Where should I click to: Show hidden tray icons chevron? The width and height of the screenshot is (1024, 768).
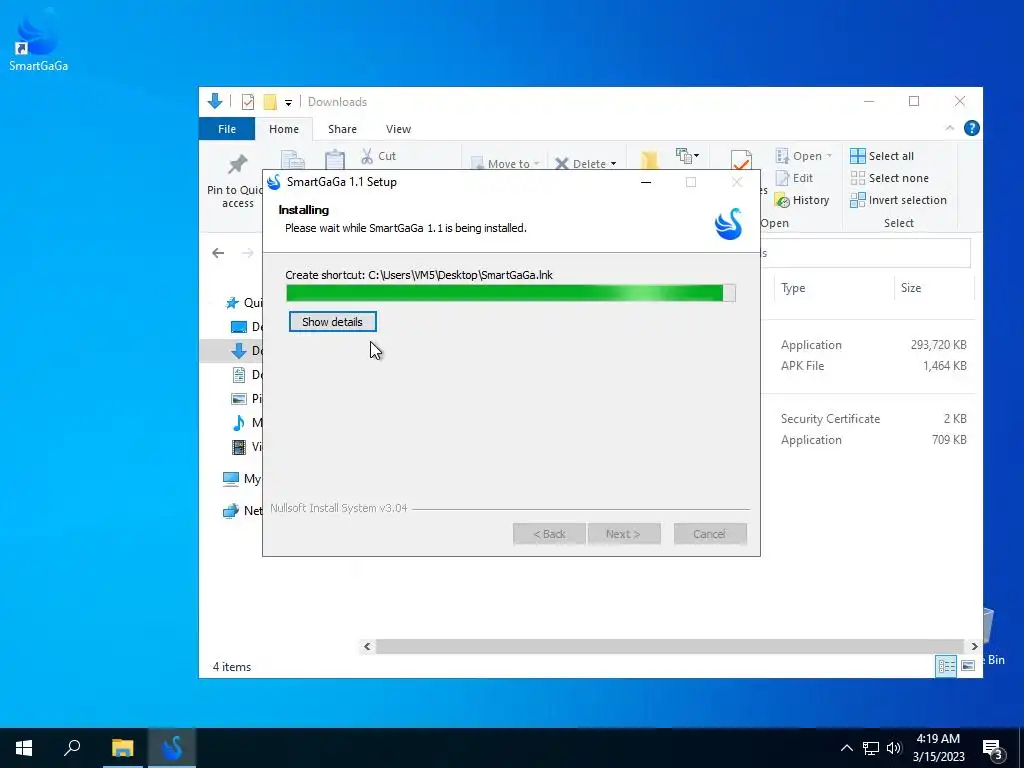point(846,748)
